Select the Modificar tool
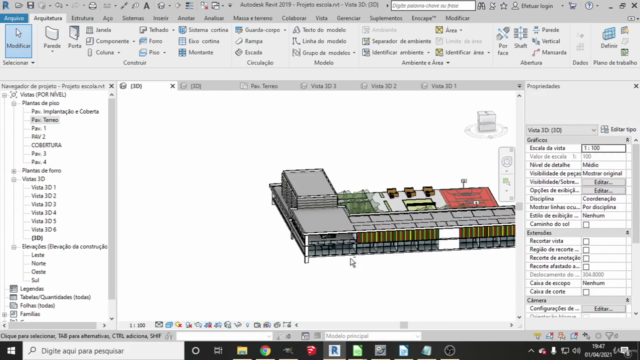The image size is (640, 360). (18, 40)
